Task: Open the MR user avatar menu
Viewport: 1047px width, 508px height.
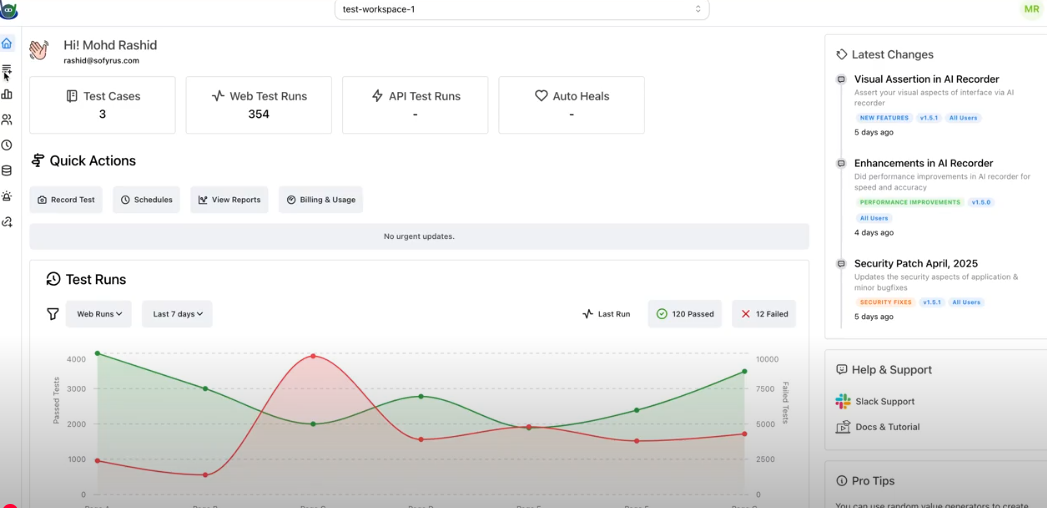Action: point(1030,9)
